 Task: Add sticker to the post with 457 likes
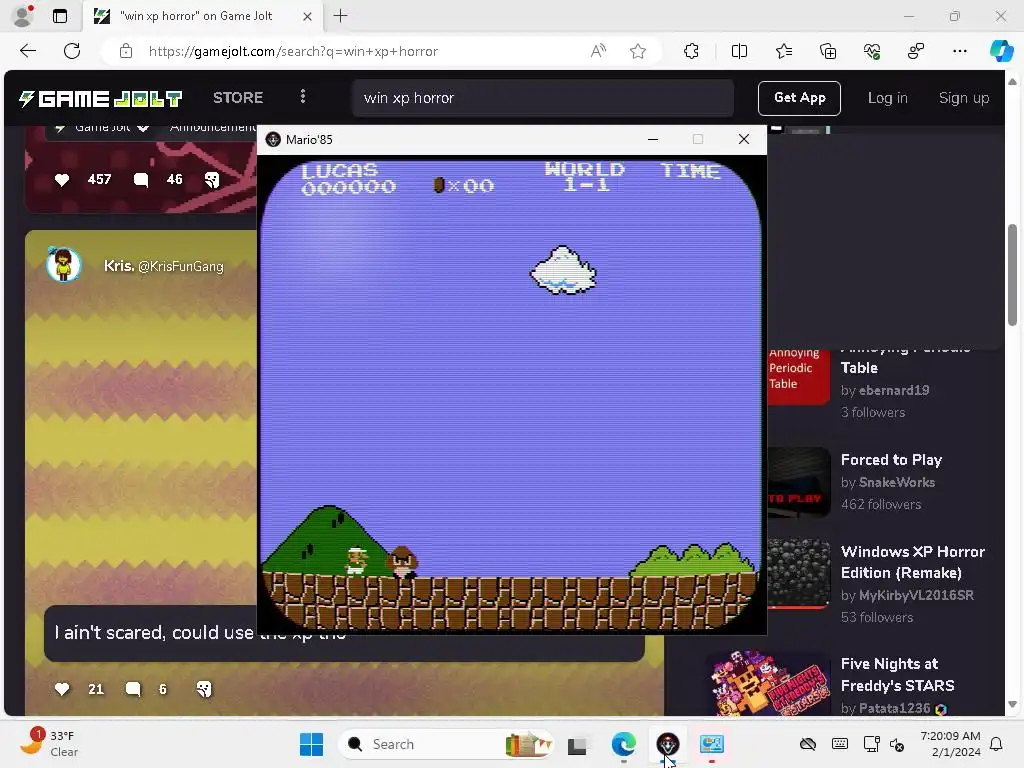(212, 180)
